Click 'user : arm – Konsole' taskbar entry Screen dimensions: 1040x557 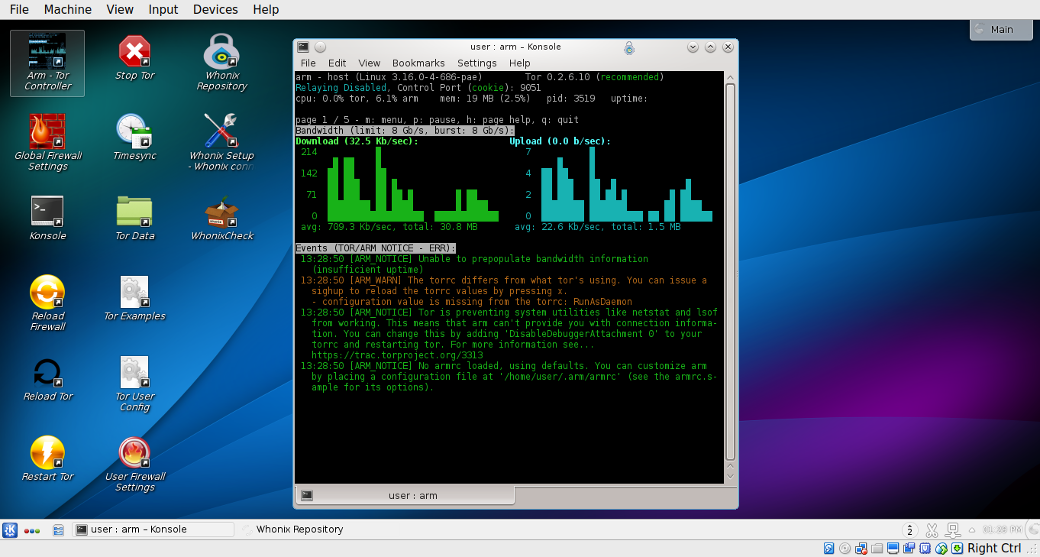point(153,529)
